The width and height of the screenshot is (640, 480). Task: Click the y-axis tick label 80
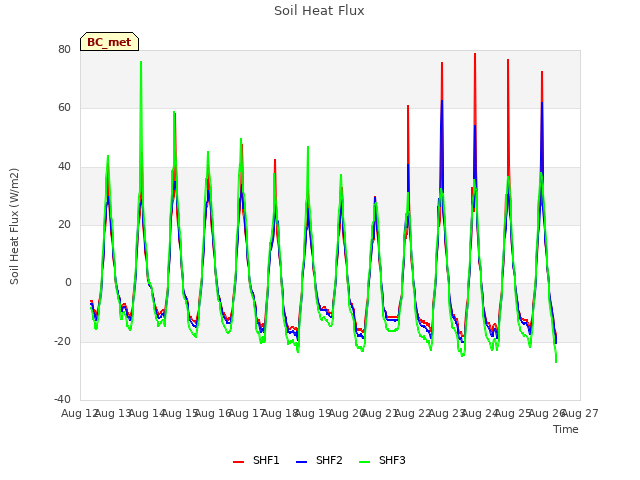click(x=64, y=49)
